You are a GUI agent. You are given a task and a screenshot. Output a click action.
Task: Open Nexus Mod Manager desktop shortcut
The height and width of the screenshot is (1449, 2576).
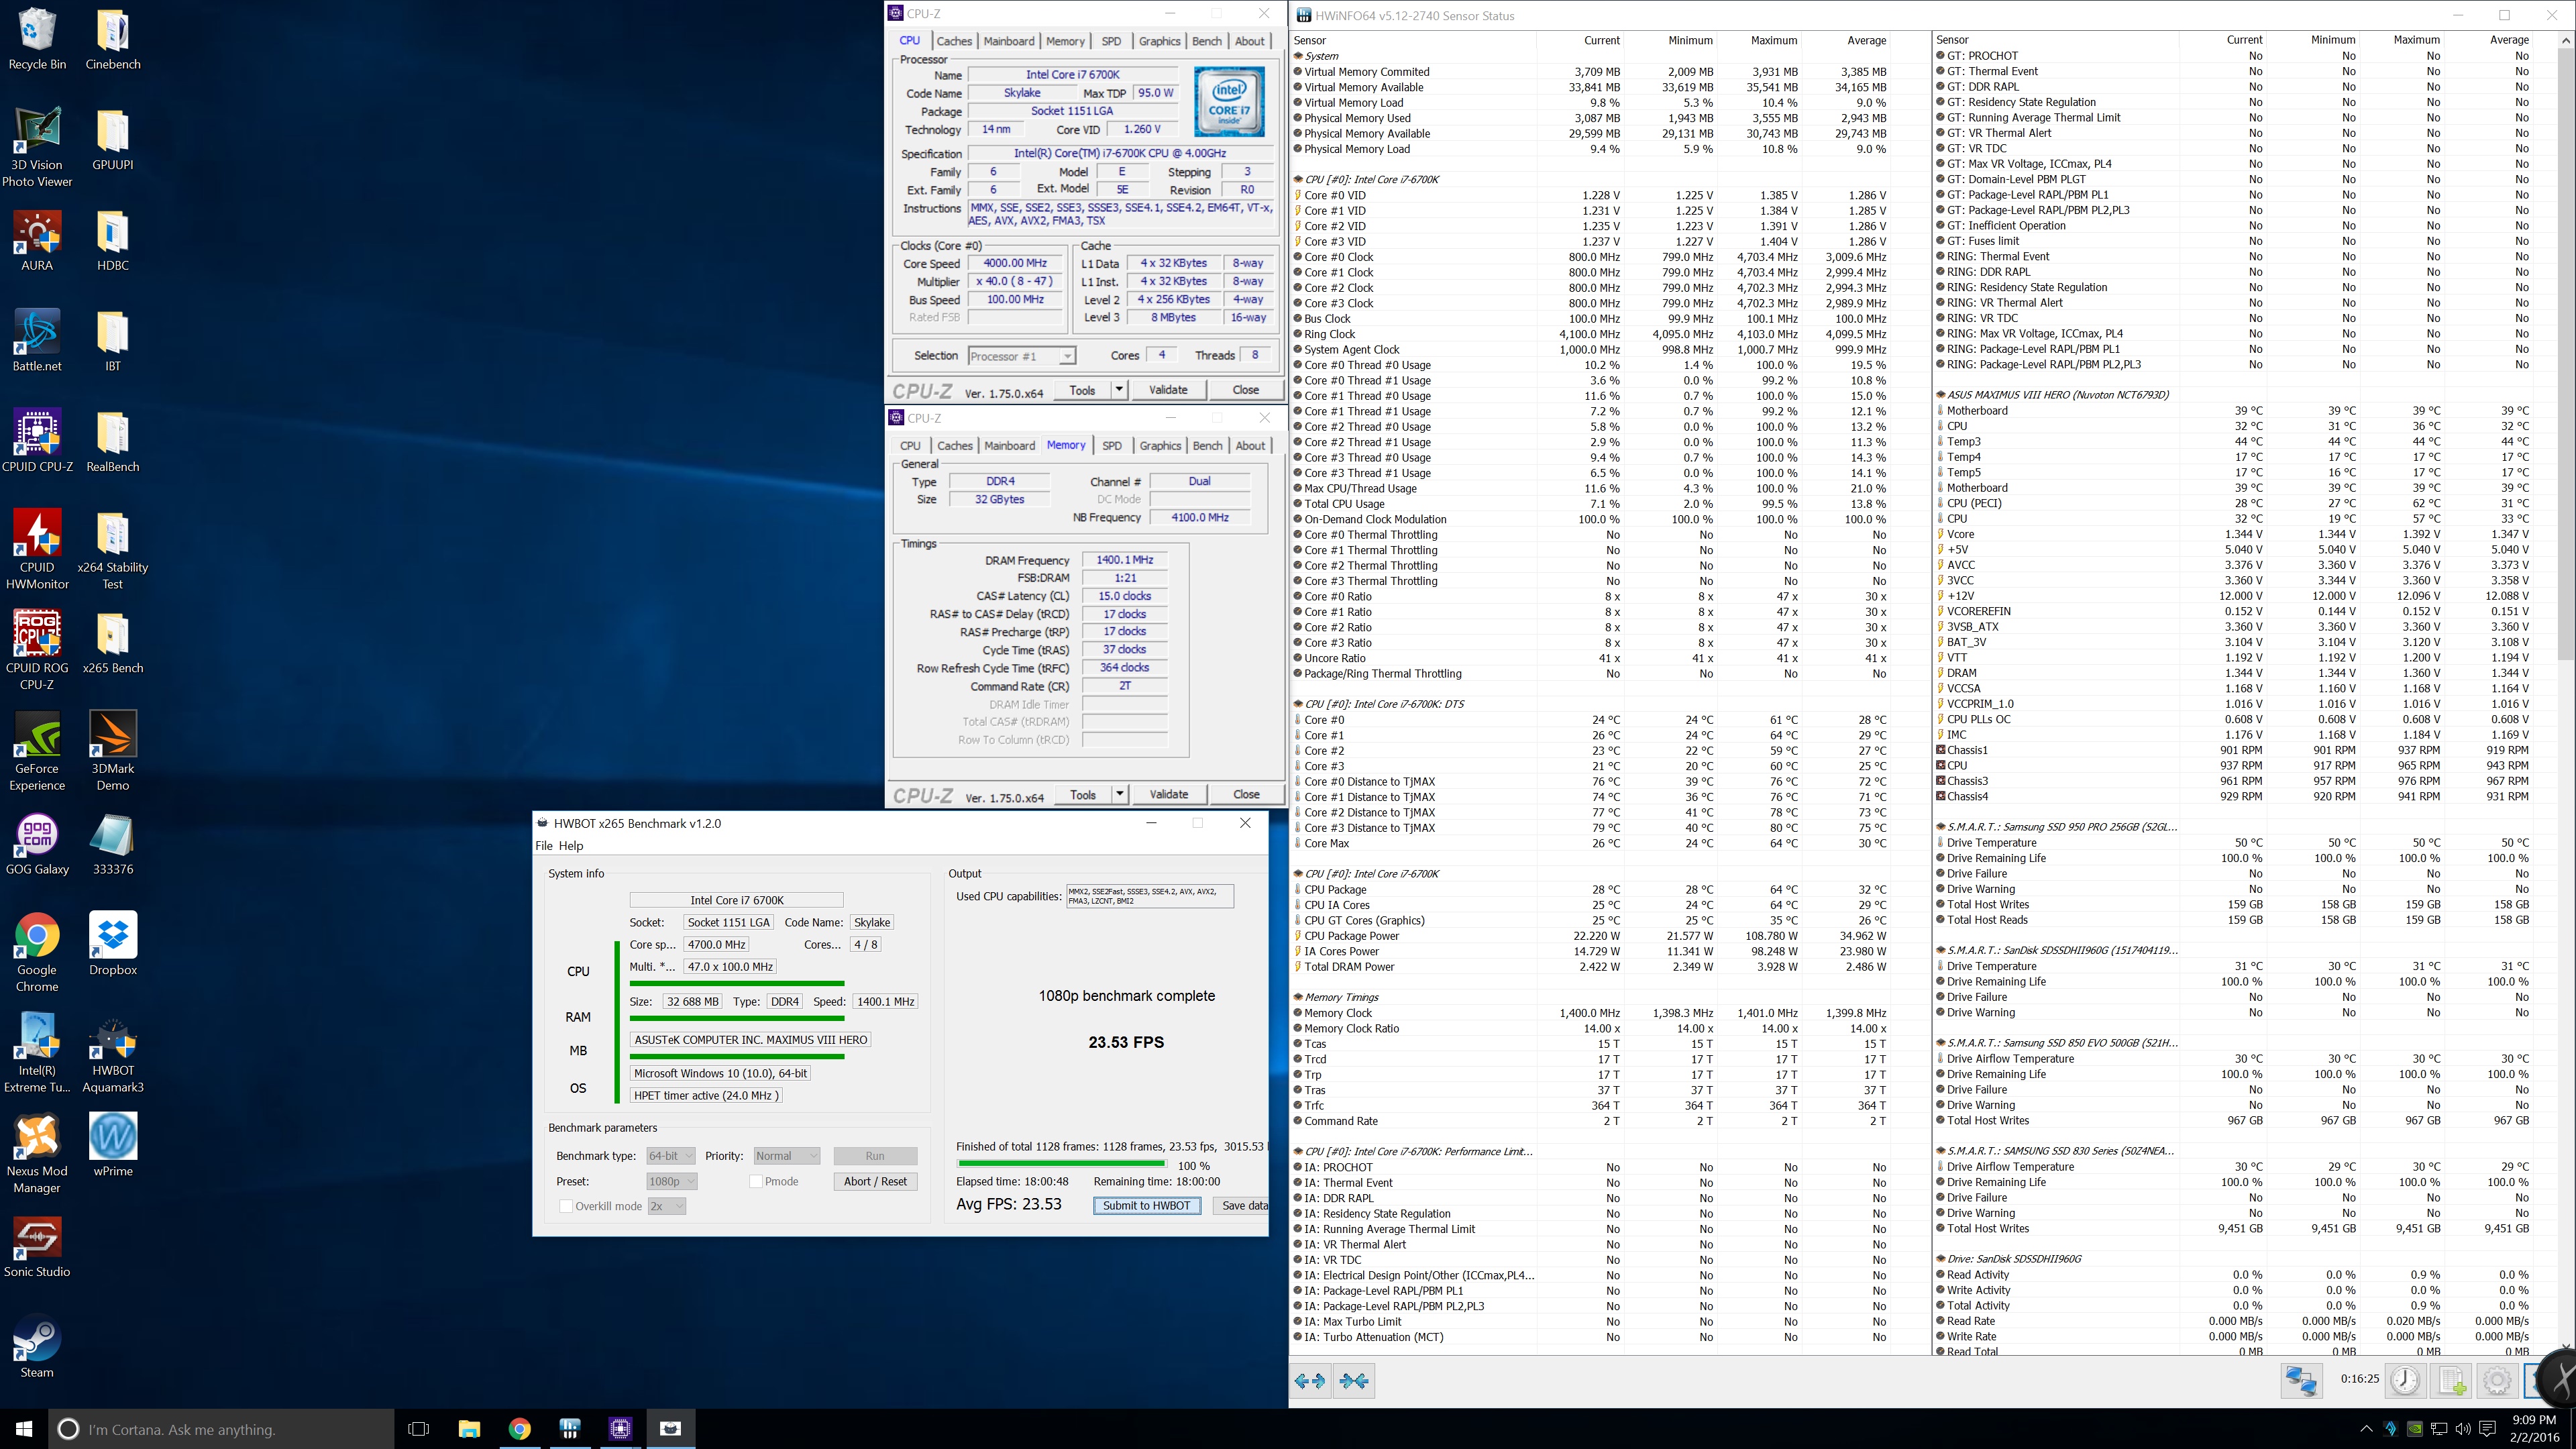point(37,1154)
